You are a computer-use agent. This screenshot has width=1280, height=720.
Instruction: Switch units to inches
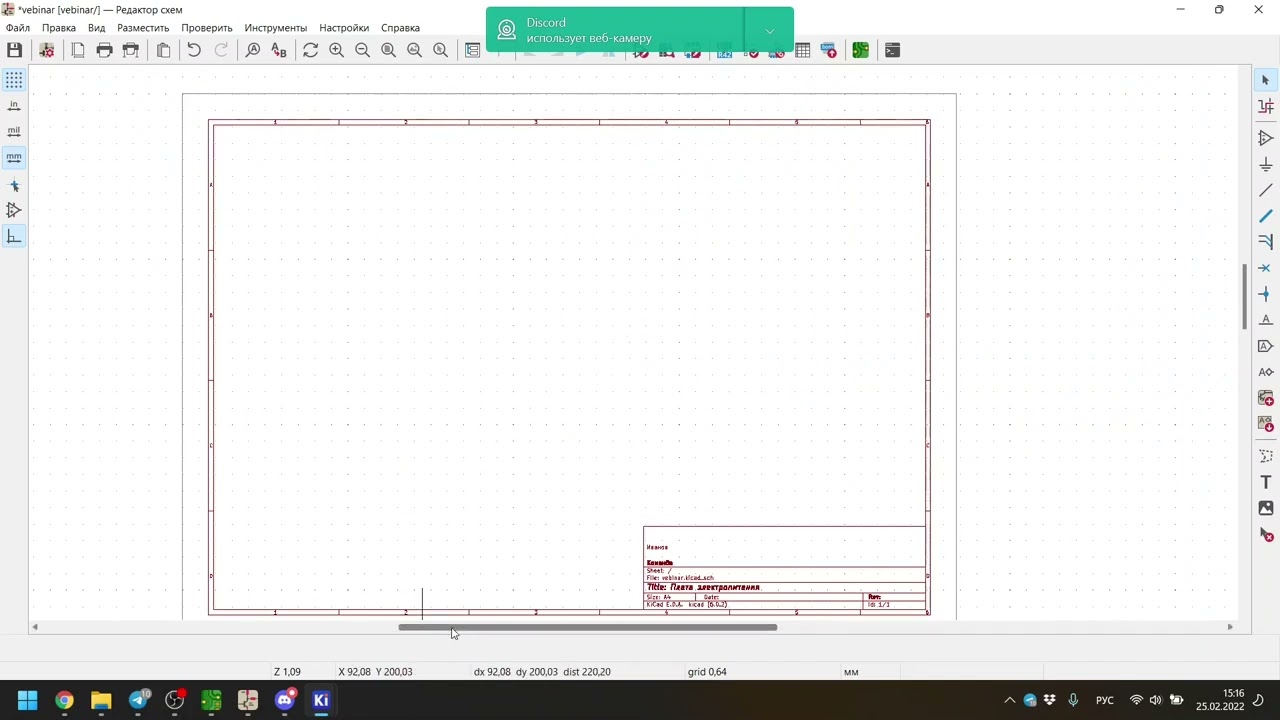(14, 106)
